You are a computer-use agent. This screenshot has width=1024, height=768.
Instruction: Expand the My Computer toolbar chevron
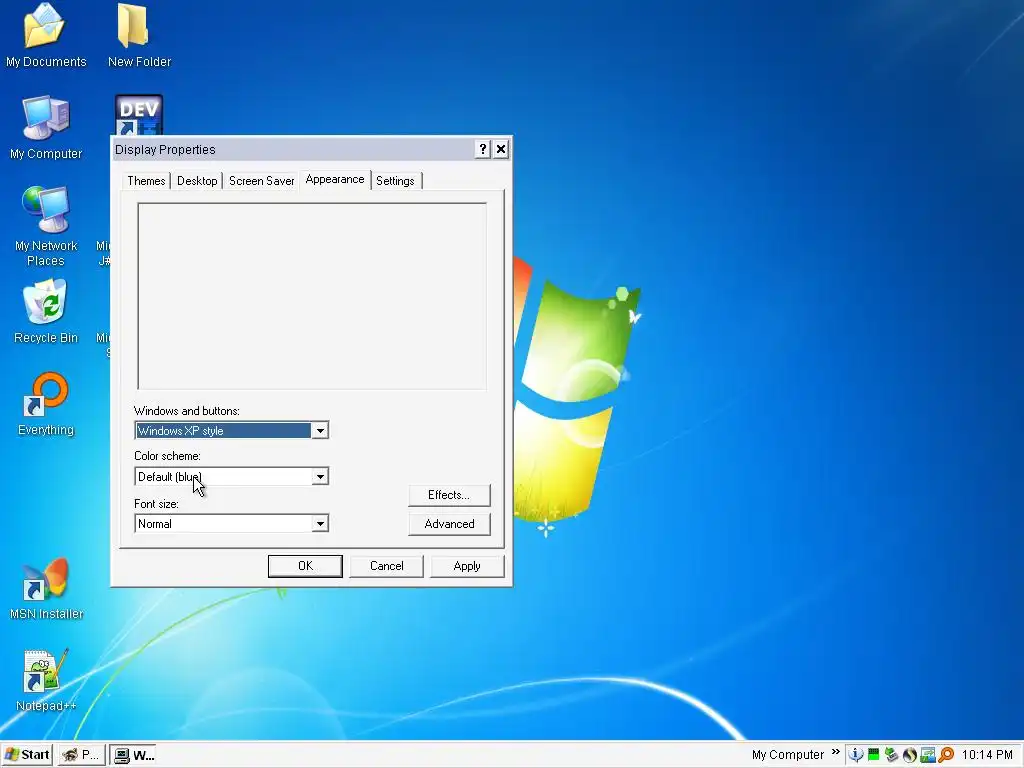coord(836,752)
